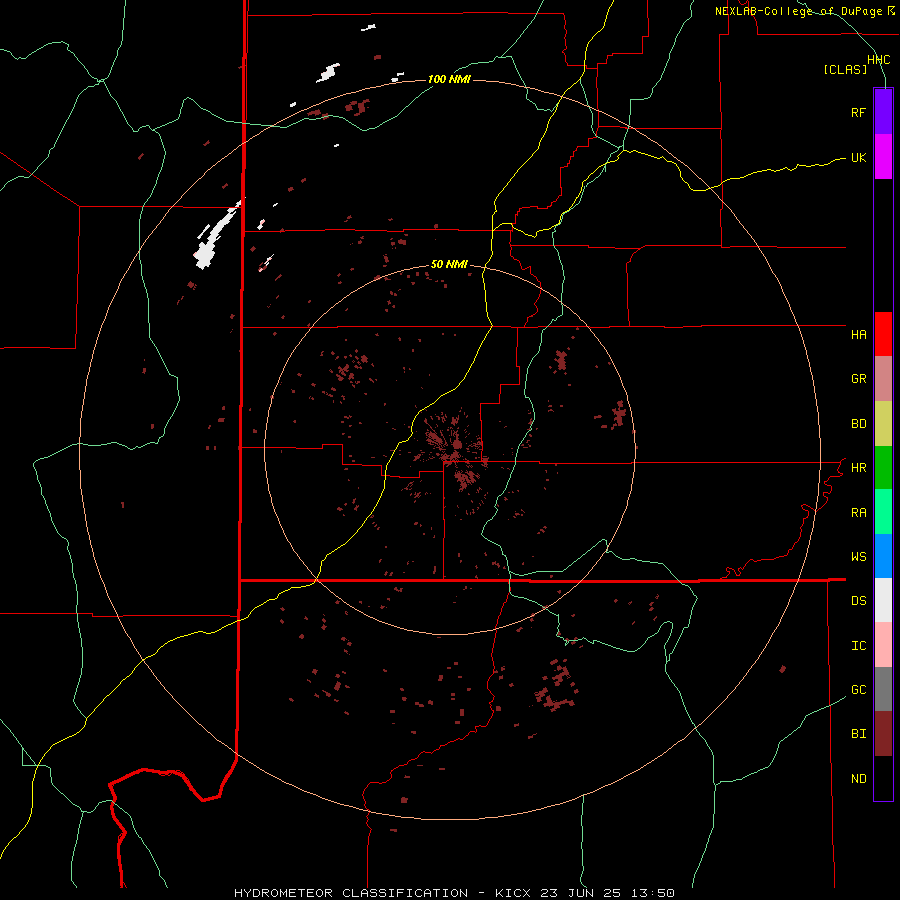Pick the RA mint legend swatch
Viewport: 900px width, 900px height.
(883, 512)
